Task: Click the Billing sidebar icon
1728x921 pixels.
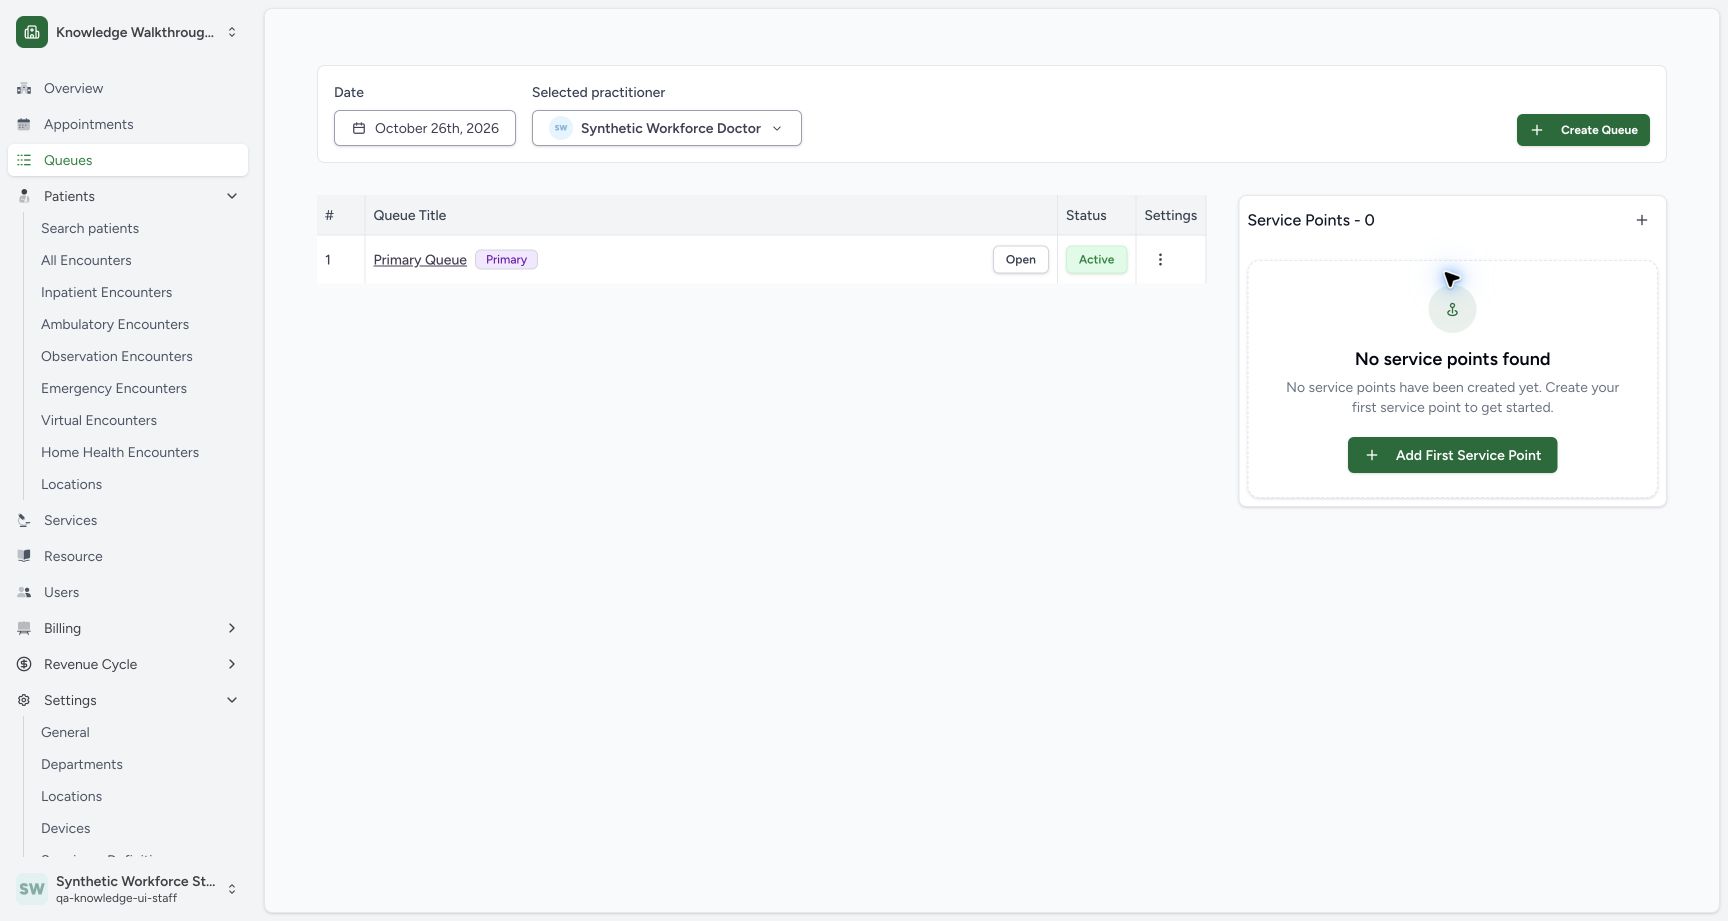Action: coord(24,628)
